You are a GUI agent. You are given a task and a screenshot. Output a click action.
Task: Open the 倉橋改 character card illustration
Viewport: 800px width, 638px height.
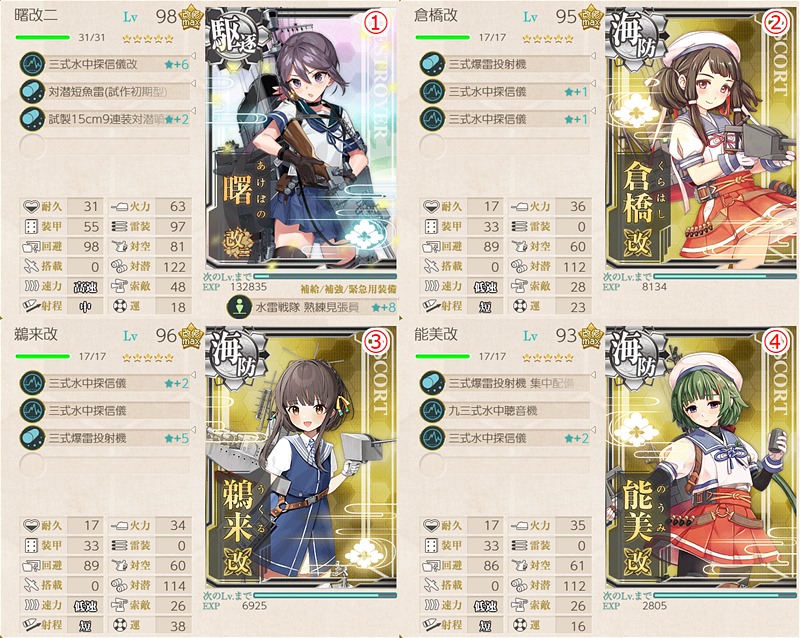(700, 139)
